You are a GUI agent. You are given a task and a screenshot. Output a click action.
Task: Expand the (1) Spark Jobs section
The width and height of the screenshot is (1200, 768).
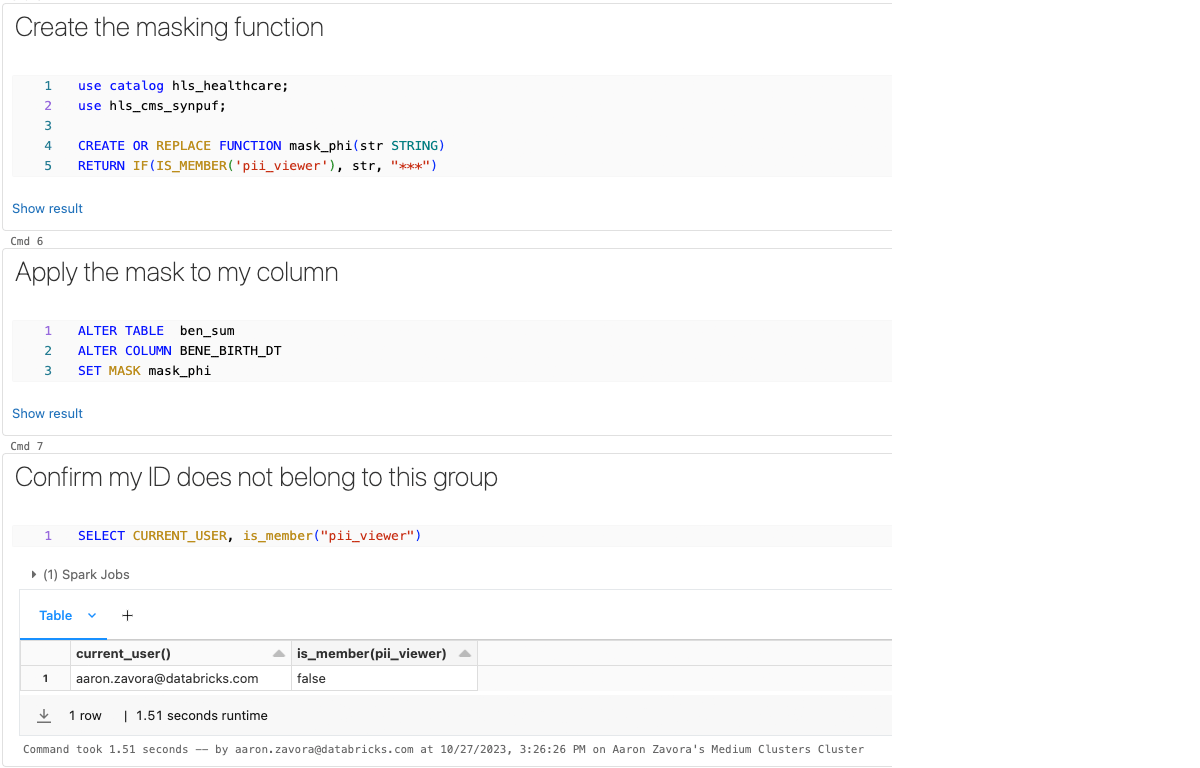click(34, 575)
